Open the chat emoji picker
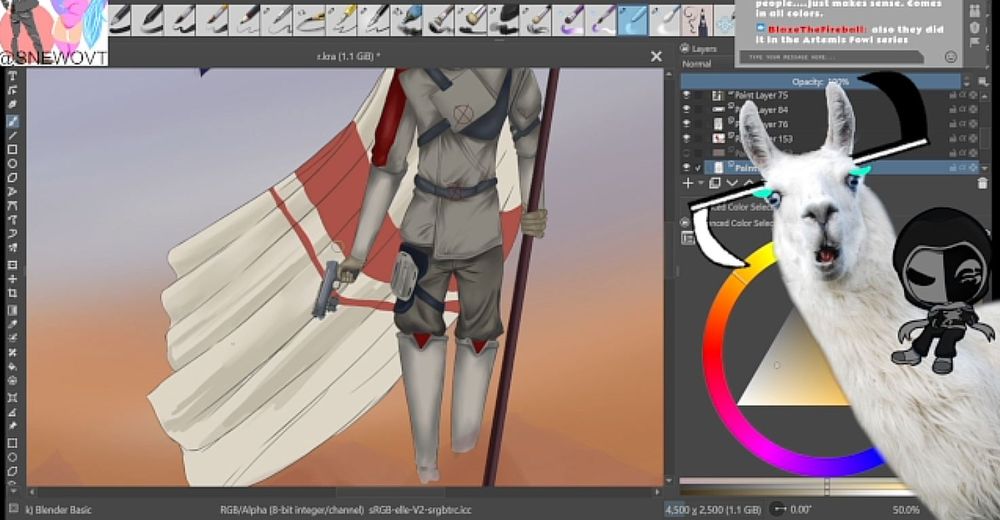1000x520 pixels. [x=950, y=57]
